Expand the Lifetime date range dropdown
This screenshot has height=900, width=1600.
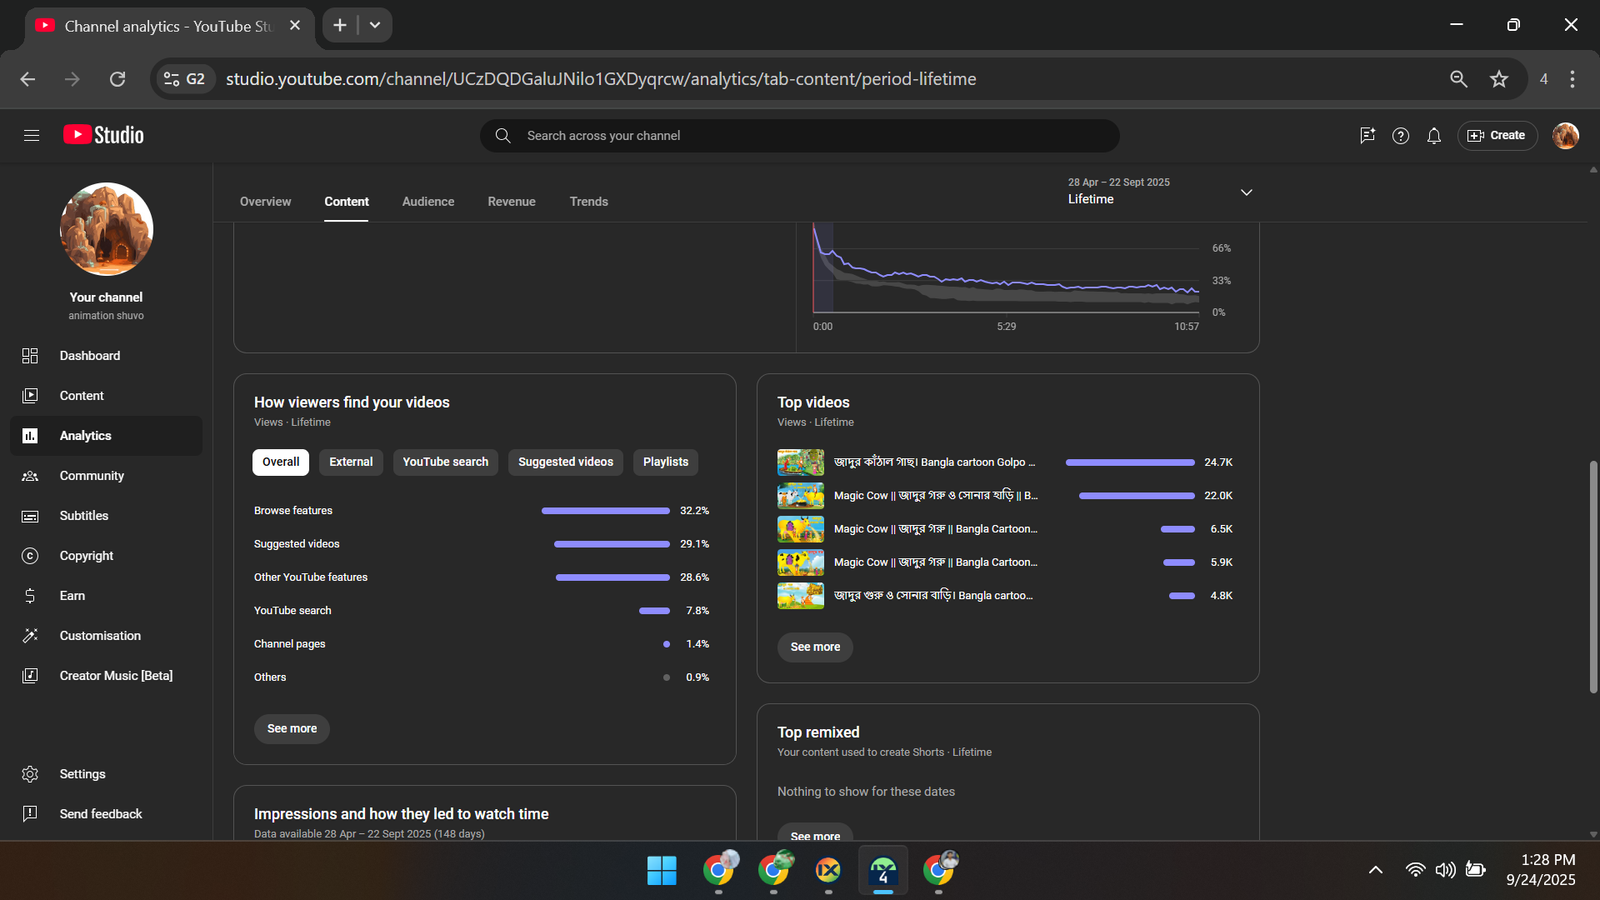point(1246,192)
